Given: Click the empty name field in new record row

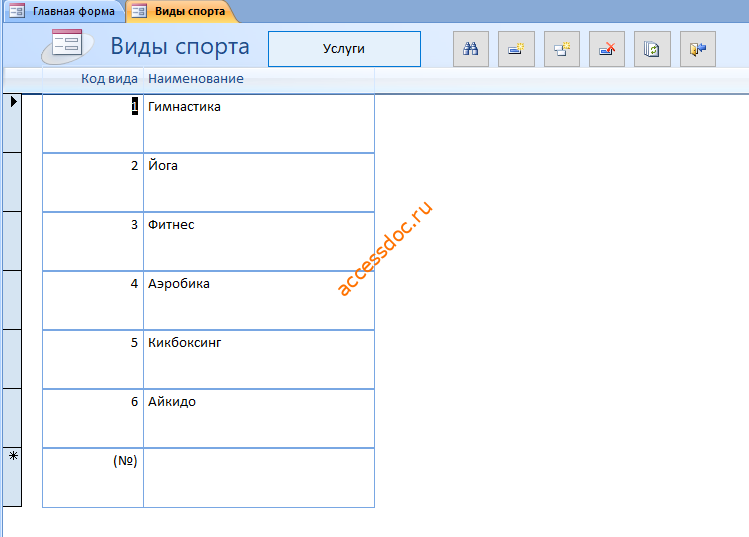Looking at the screenshot, I should [259, 478].
